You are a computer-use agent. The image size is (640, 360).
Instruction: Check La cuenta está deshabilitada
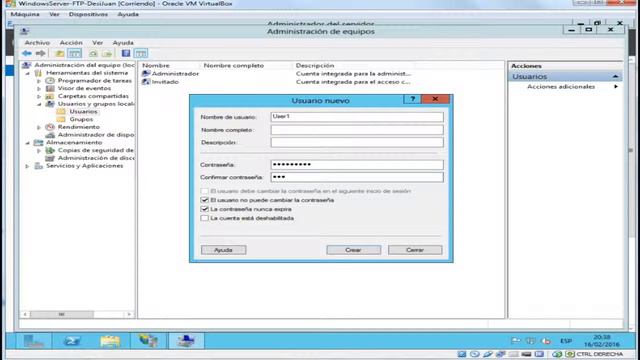coord(204,218)
